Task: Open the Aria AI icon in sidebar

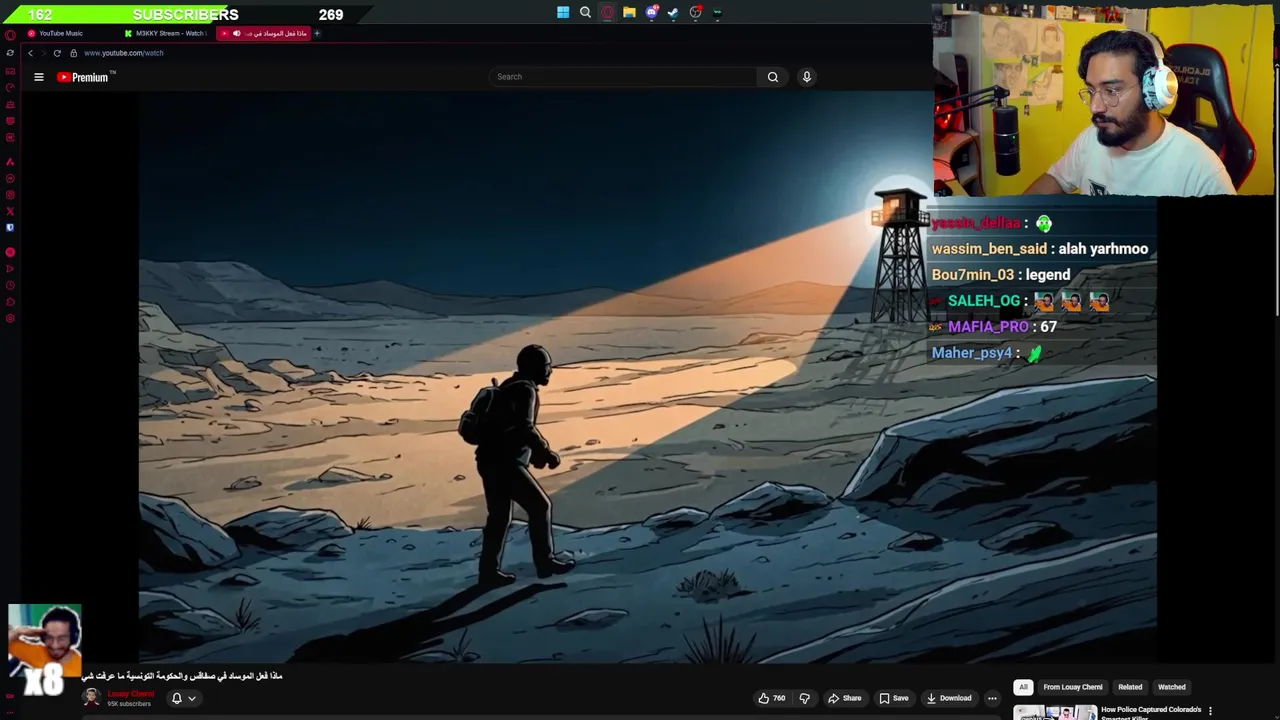Action: pyautogui.click(x=10, y=161)
